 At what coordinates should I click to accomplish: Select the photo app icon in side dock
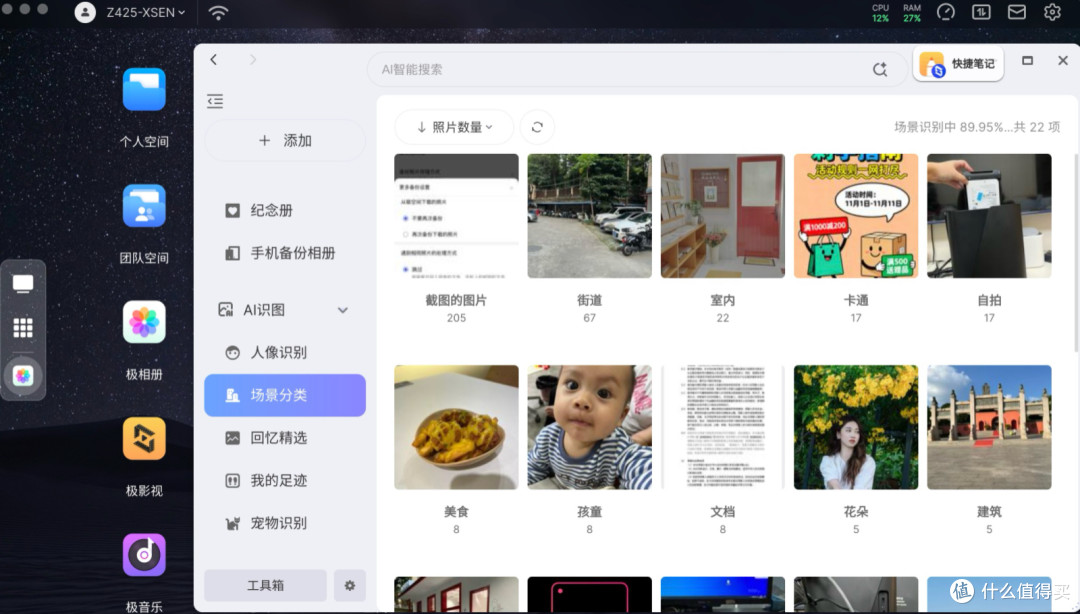pos(23,376)
